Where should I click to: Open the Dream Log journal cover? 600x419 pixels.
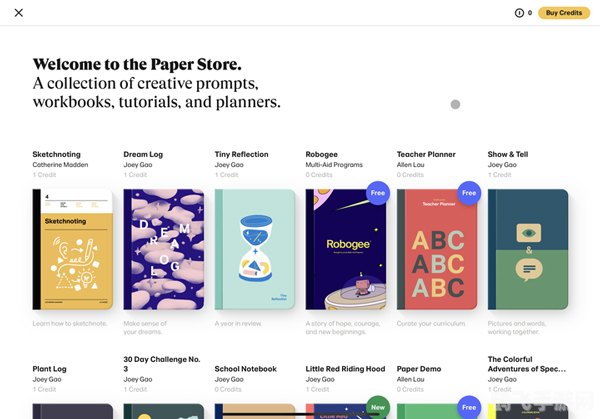tap(163, 250)
